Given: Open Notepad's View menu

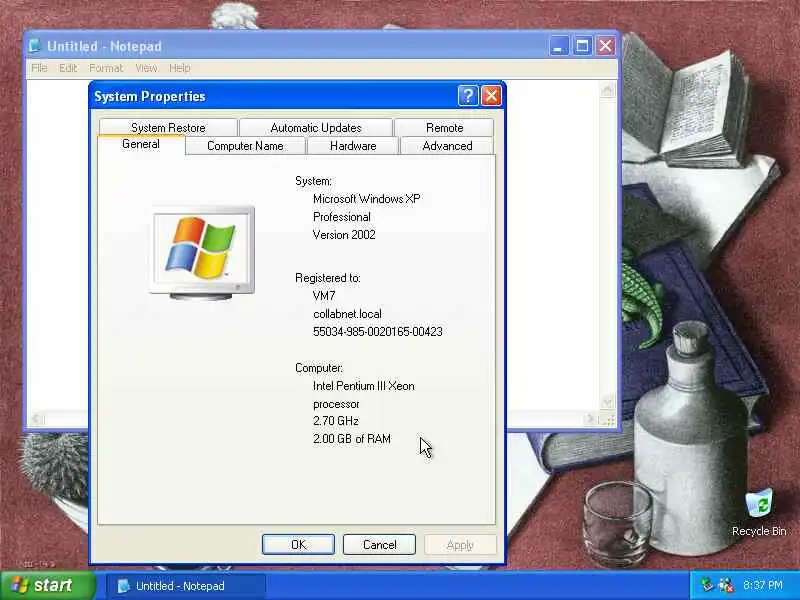Looking at the screenshot, I should pos(146,68).
